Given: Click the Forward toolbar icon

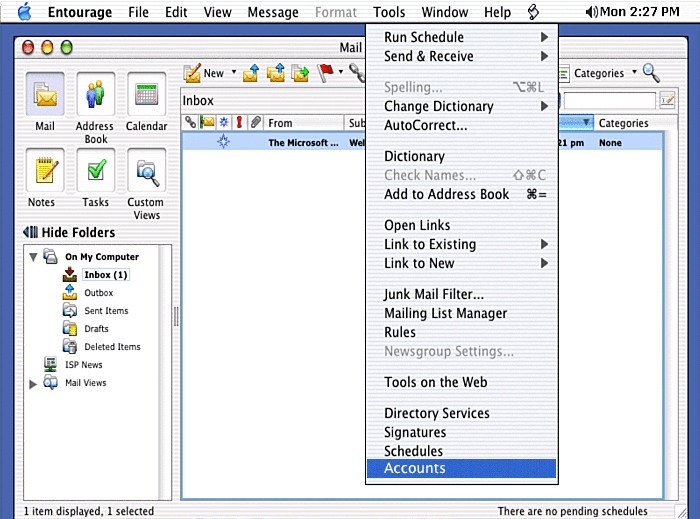Looking at the screenshot, I should [x=300, y=73].
